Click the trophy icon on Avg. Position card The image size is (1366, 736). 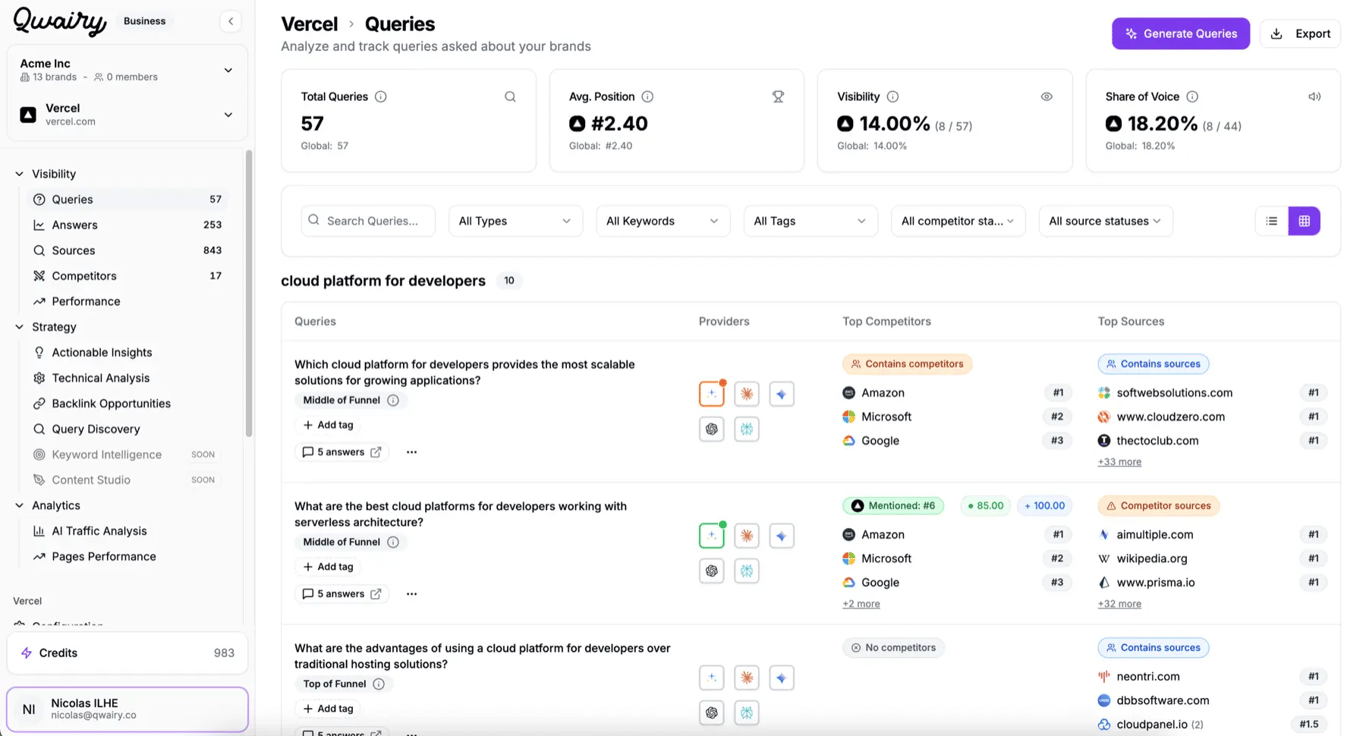778,96
